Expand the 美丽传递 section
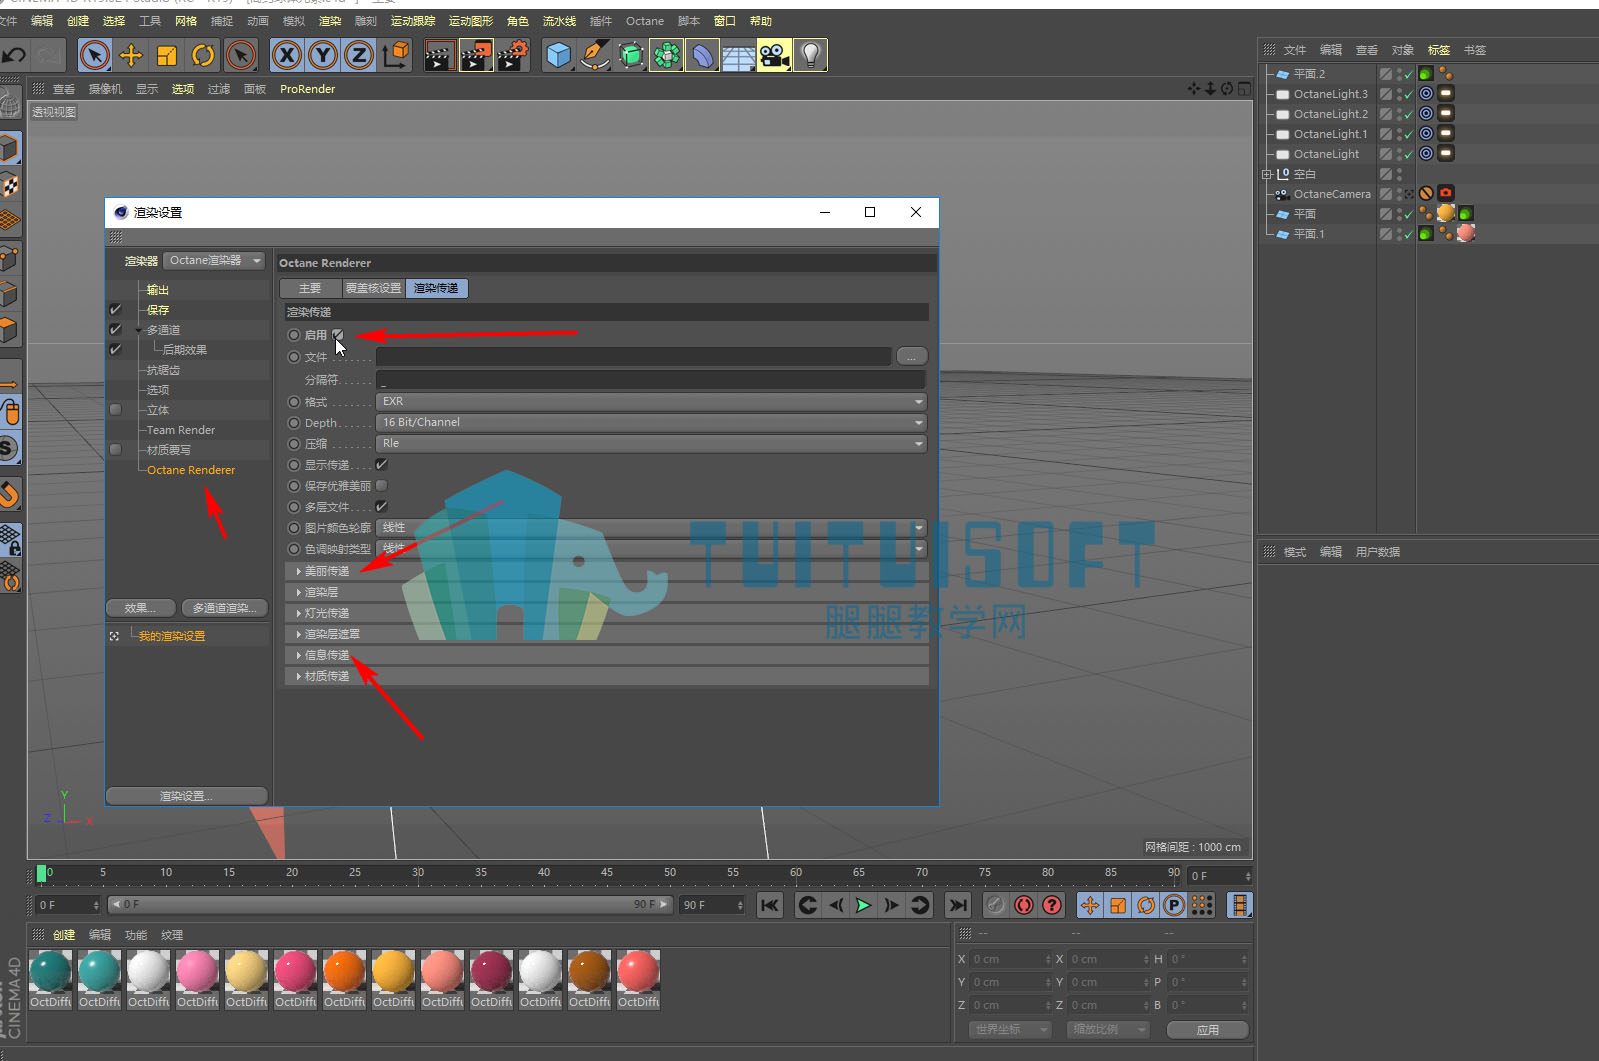 point(606,571)
